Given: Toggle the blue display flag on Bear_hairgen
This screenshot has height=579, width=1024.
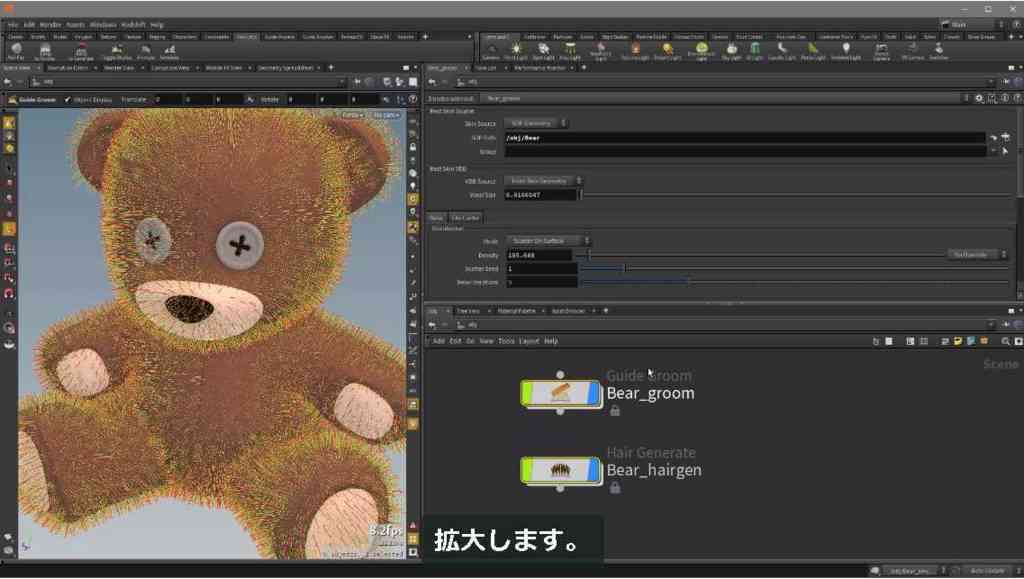Looking at the screenshot, I should [593, 471].
